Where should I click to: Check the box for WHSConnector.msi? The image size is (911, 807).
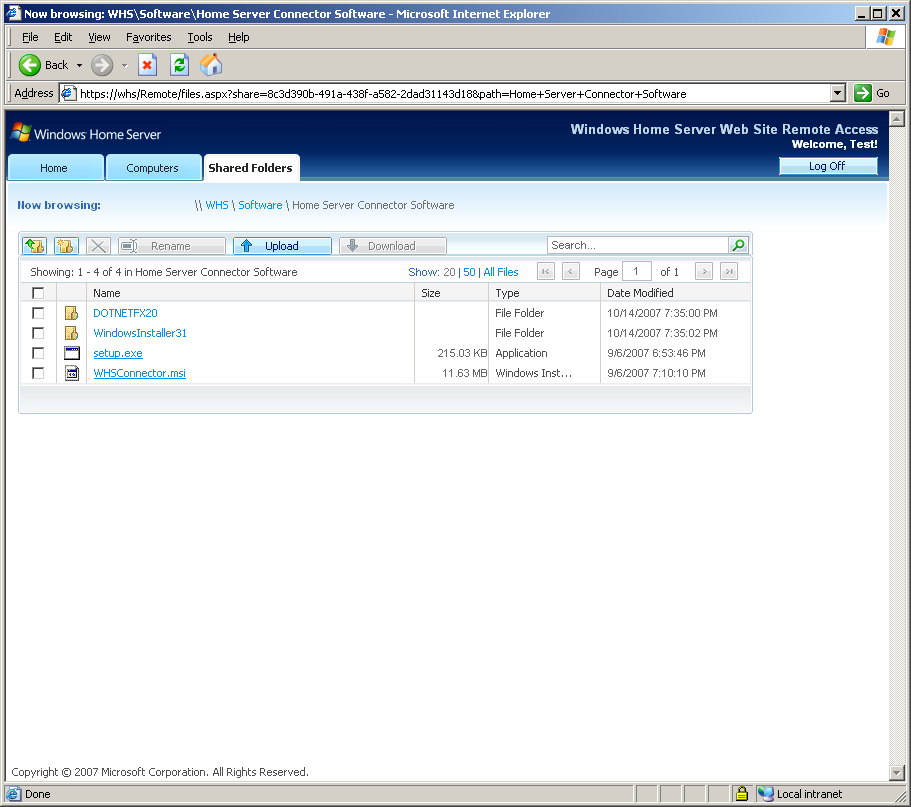38,373
